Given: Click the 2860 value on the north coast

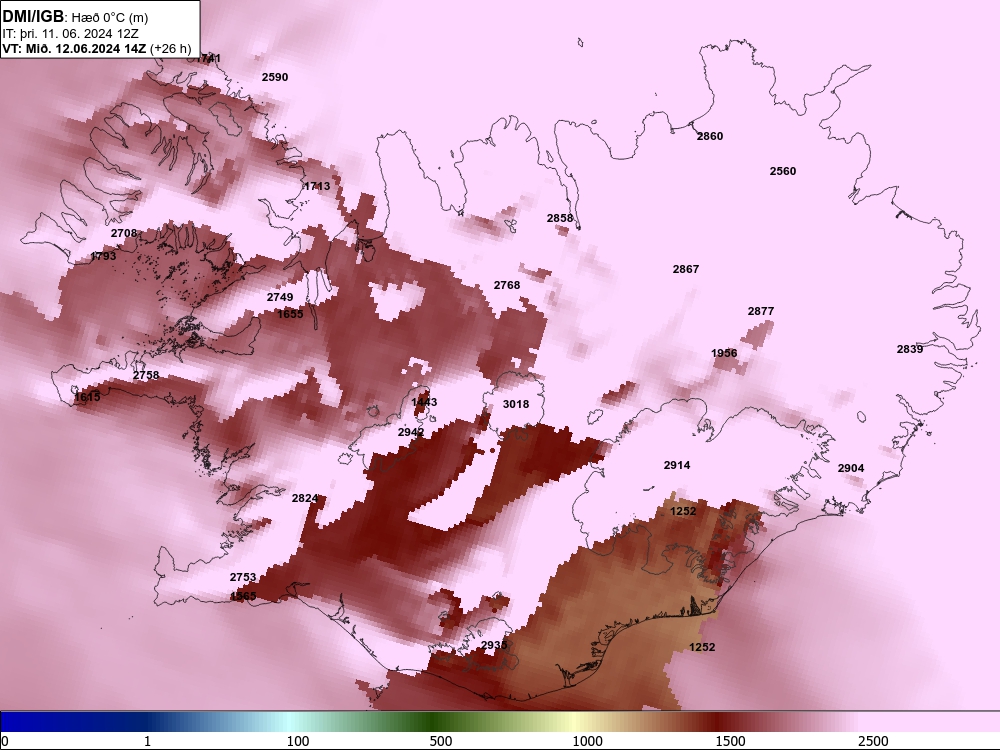Looking at the screenshot, I should click(x=710, y=136).
